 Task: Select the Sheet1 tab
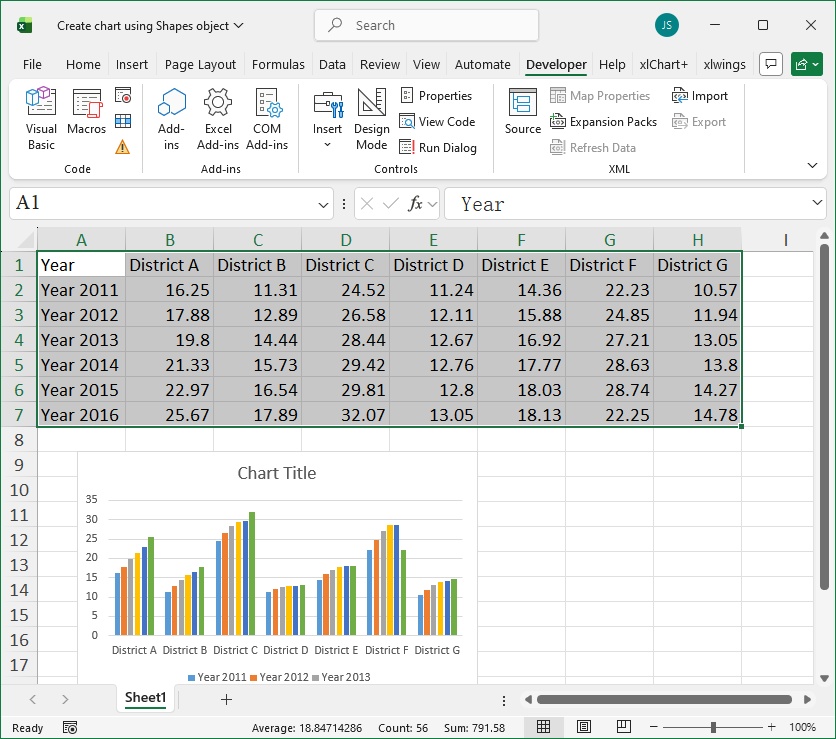(x=146, y=697)
